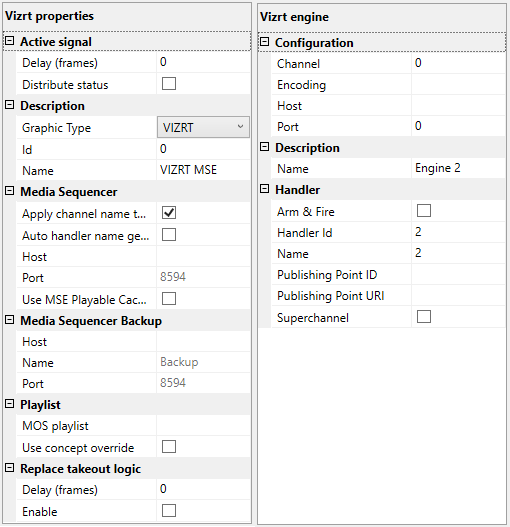Image resolution: width=510 pixels, height=527 pixels.
Task: Select the Encoding label
Action: click(302, 85)
